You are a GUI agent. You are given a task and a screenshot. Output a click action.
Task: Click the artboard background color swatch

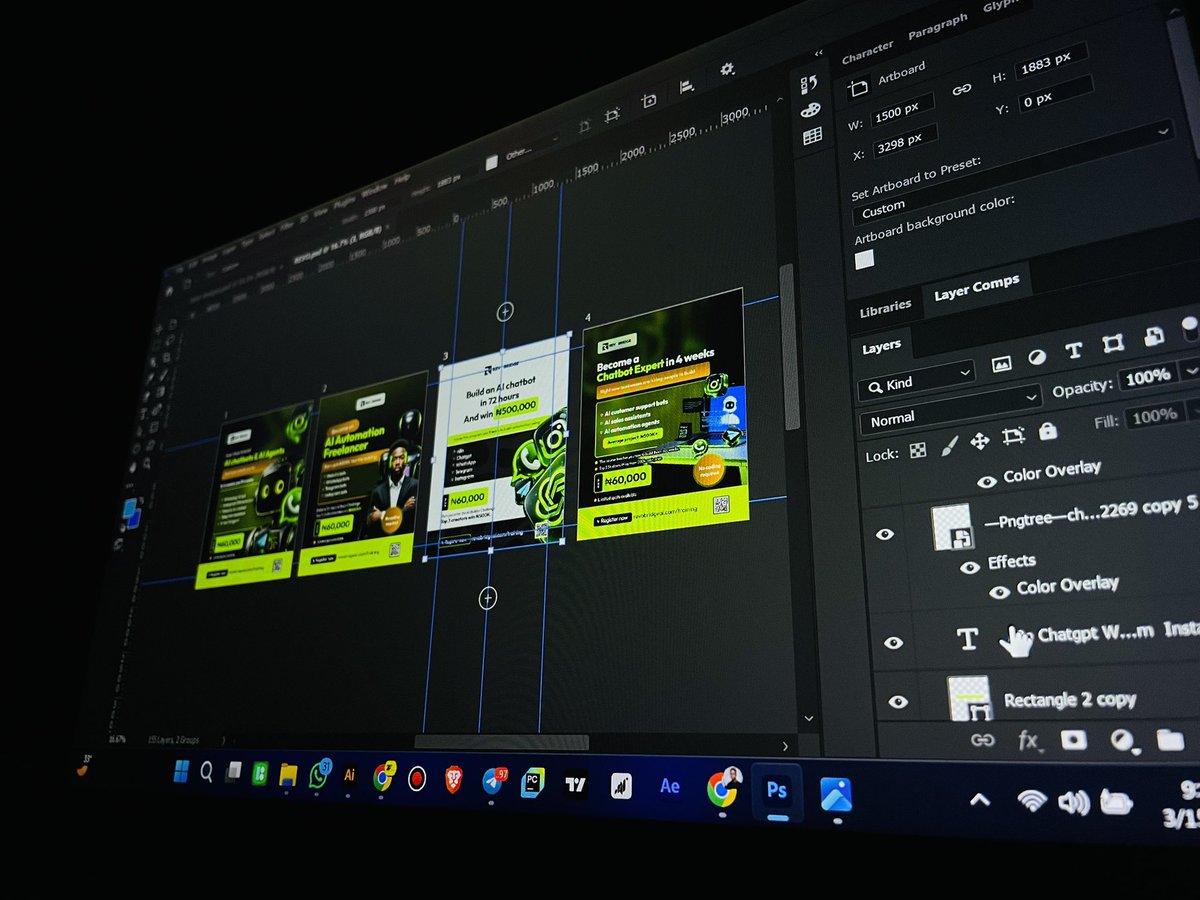pos(864,259)
